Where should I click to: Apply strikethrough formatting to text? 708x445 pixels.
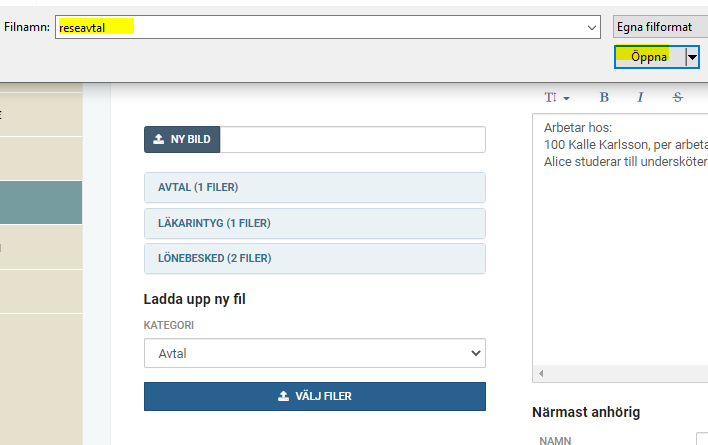click(677, 97)
